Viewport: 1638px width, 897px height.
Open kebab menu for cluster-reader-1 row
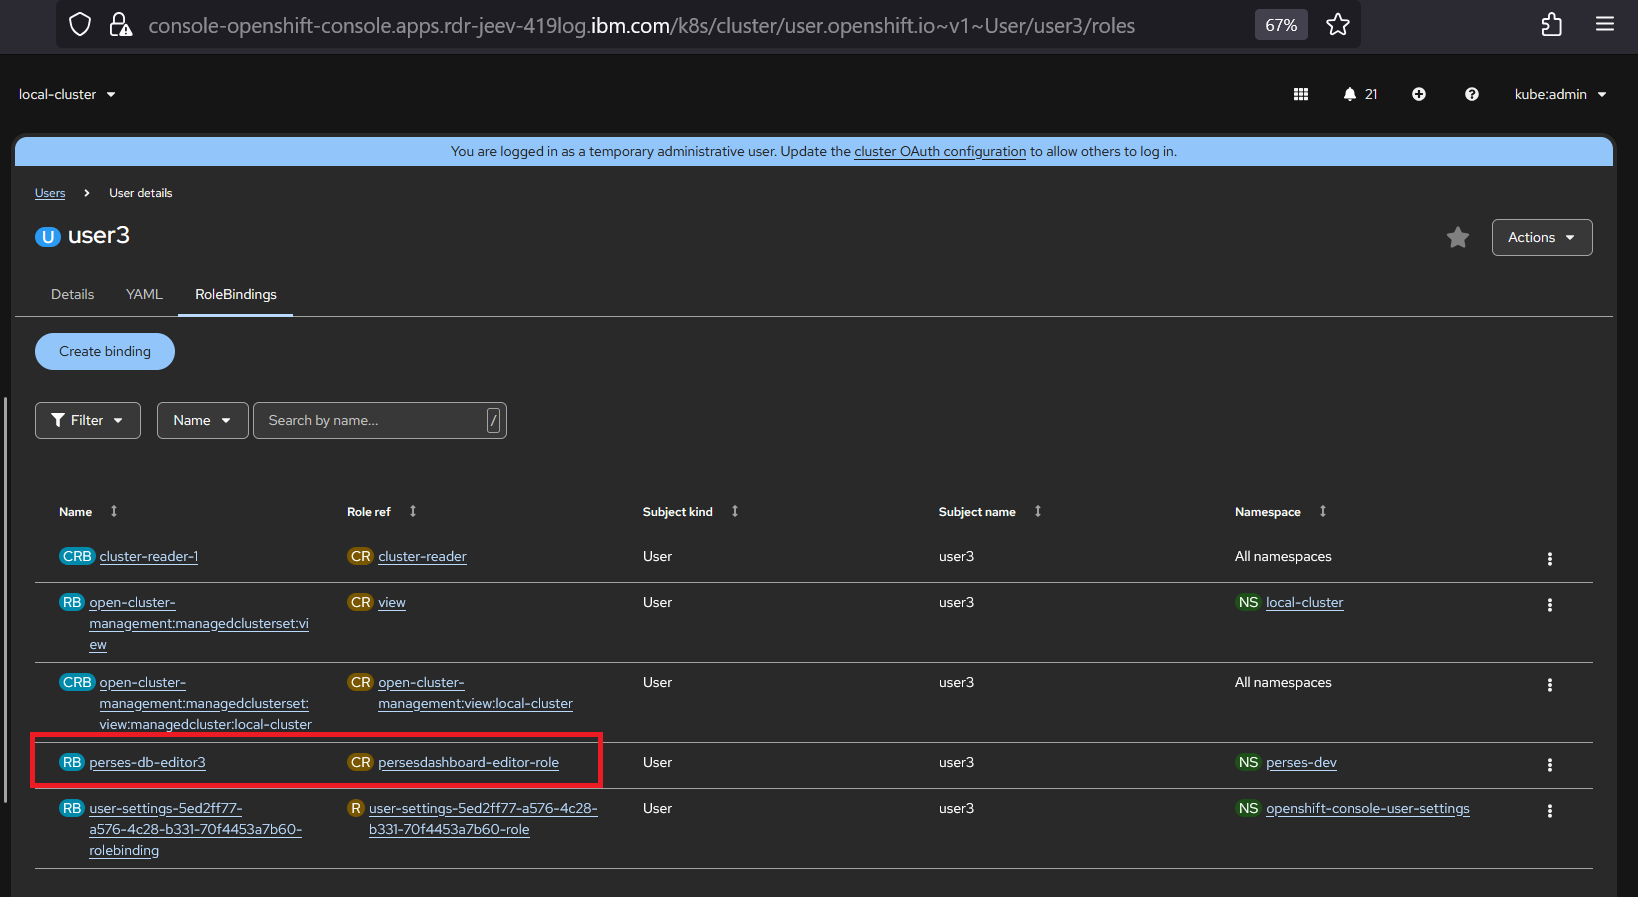coord(1549,559)
